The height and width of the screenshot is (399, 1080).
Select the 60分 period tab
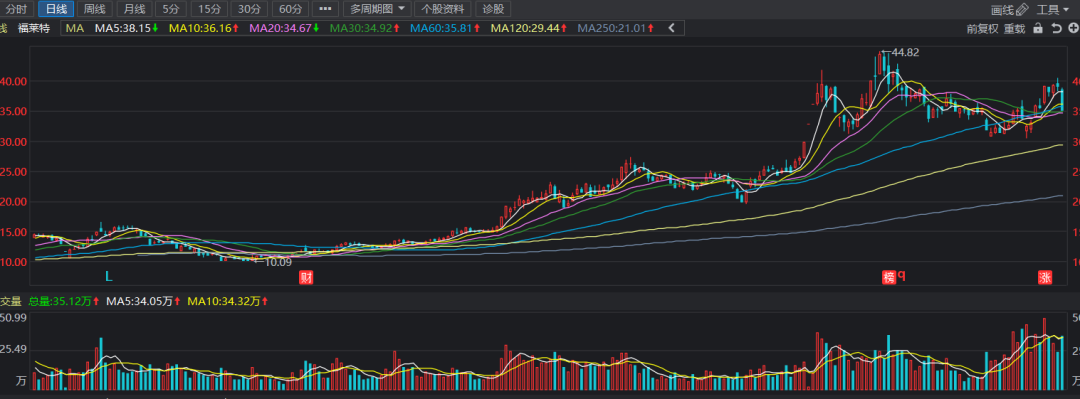290,9
